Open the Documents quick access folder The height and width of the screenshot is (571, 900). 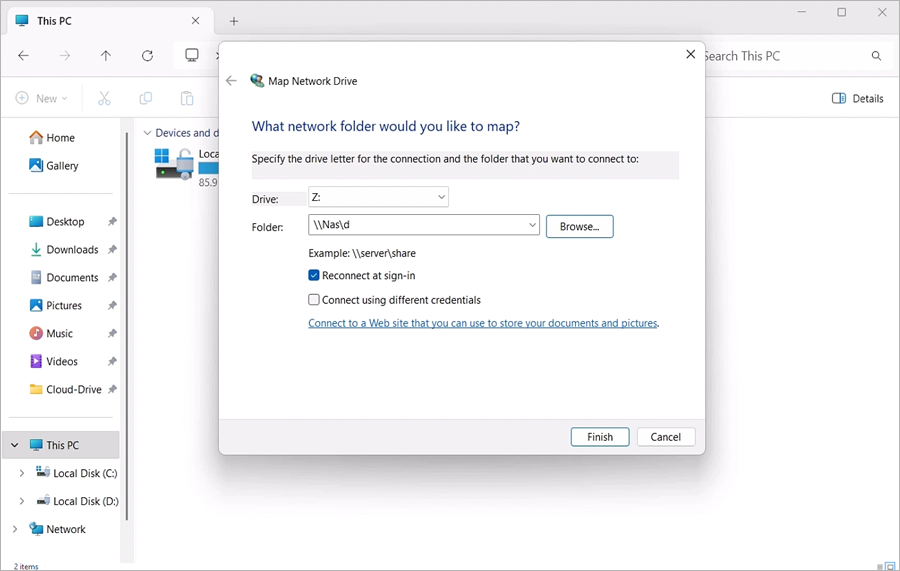pos(64,278)
